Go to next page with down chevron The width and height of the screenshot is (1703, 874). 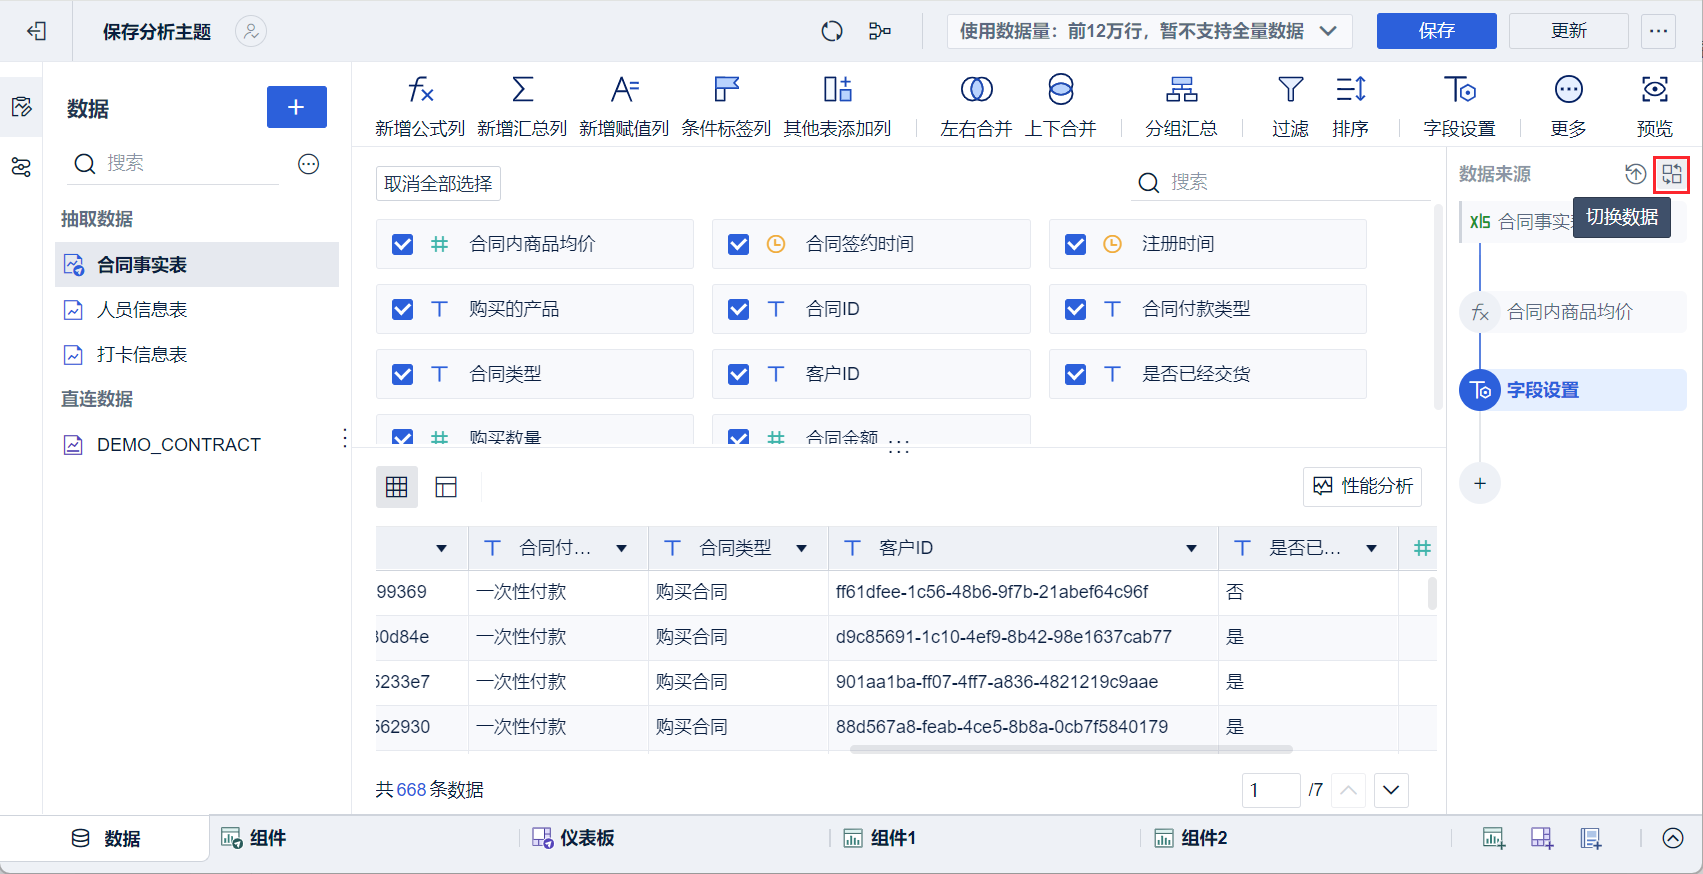point(1391,790)
